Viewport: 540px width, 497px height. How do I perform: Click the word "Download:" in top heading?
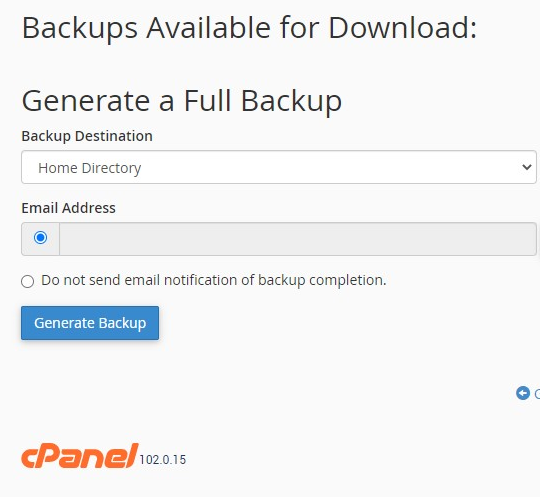[x=403, y=28]
